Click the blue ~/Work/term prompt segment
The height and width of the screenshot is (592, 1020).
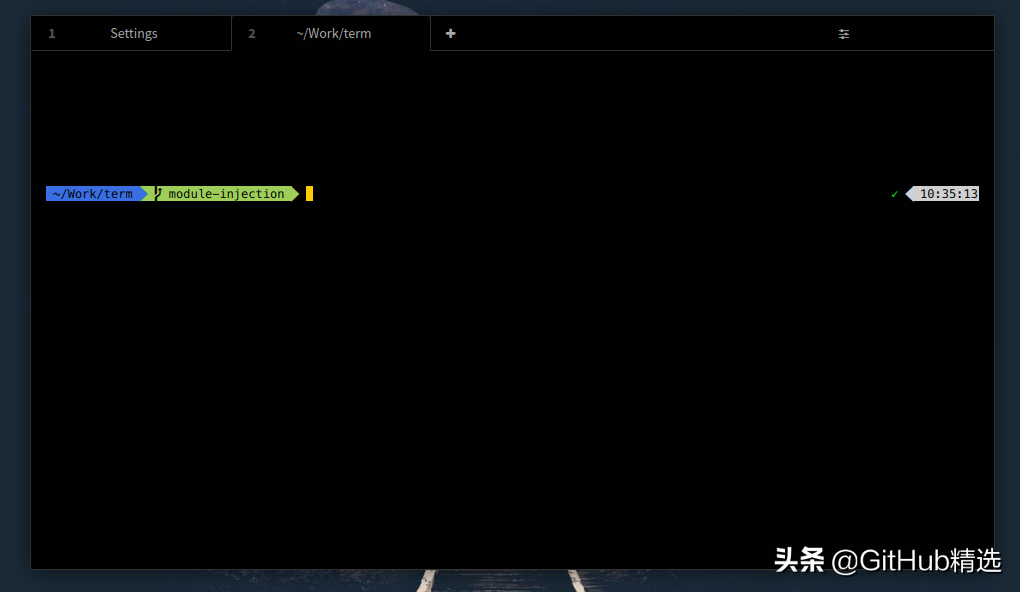click(x=93, y=194)
